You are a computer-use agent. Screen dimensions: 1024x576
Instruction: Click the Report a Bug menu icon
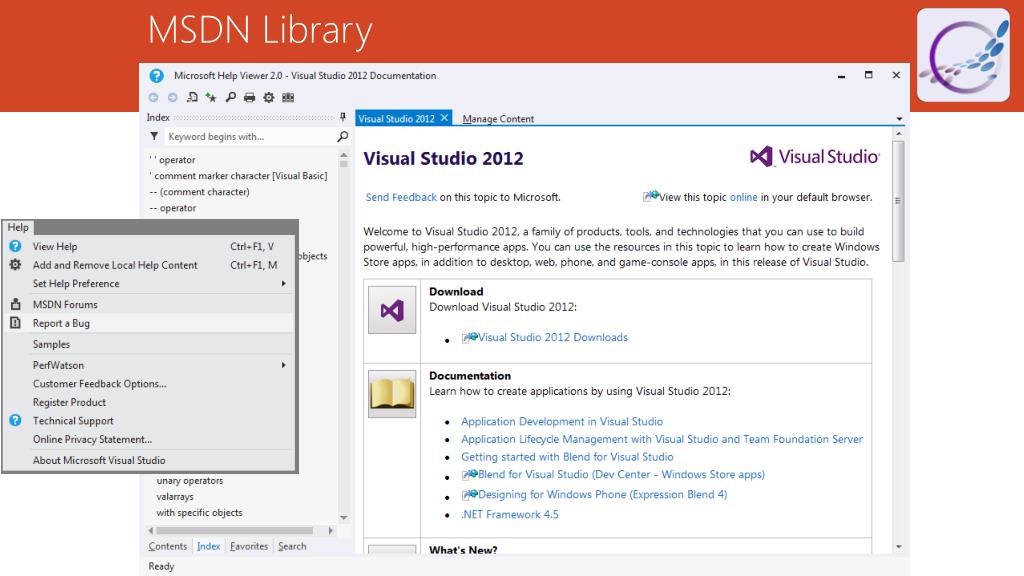coord(16,323)
